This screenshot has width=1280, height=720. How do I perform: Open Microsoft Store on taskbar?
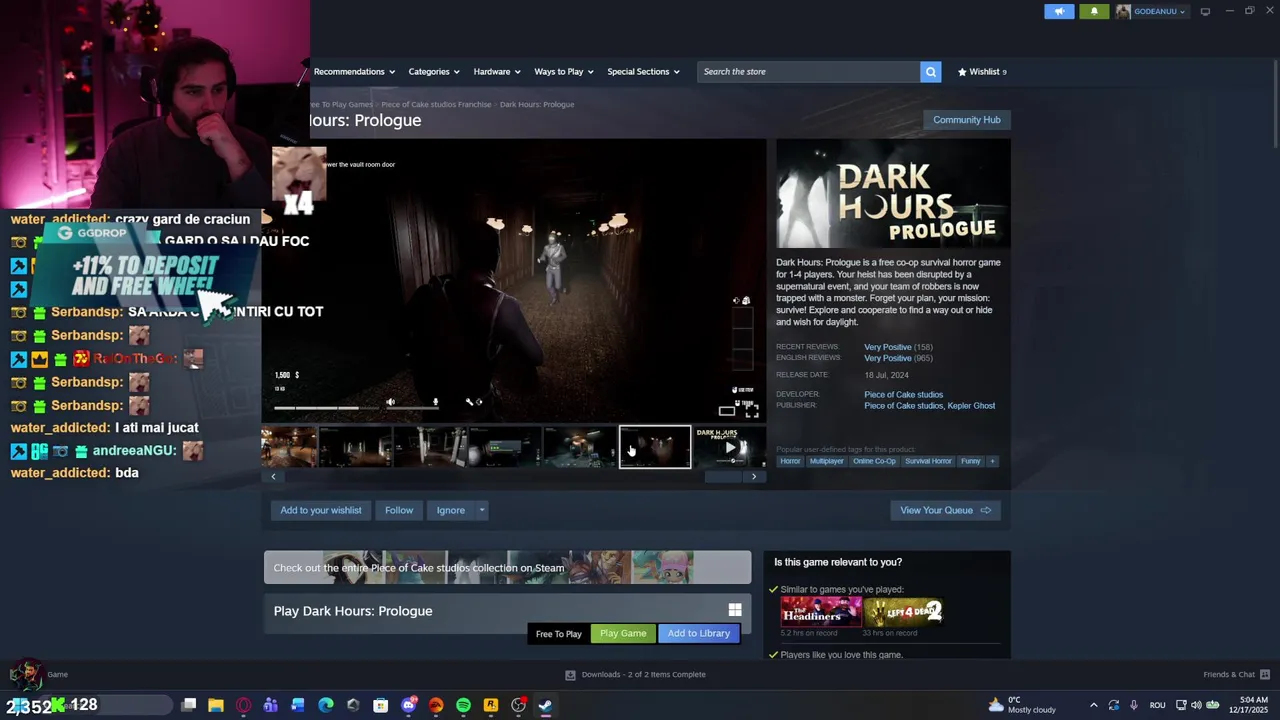point(380,705)
